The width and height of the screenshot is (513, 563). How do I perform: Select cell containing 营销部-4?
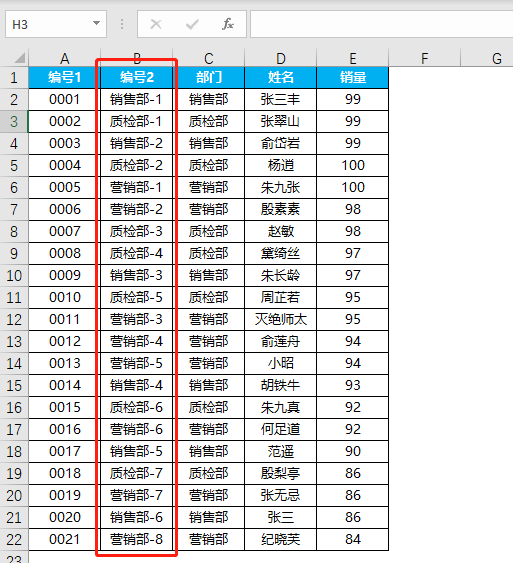(137, 341)
